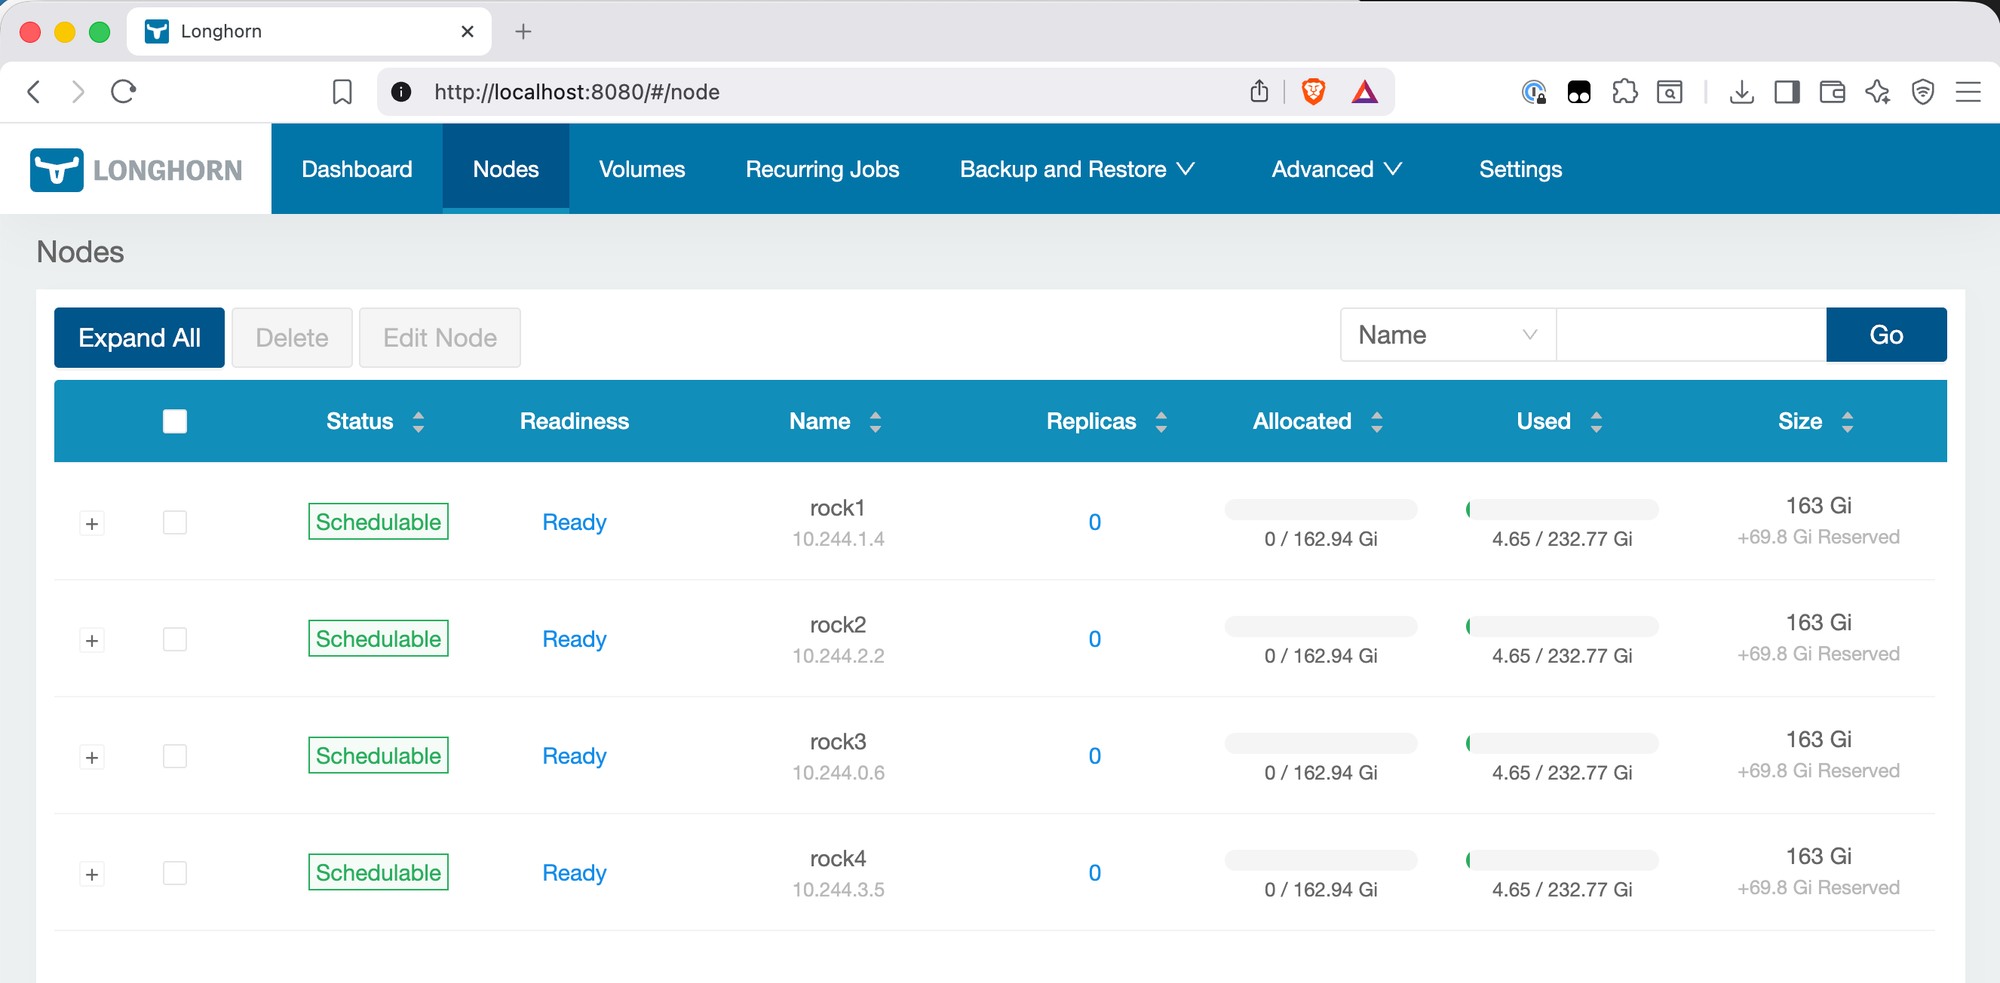The width and height of the screenshot is (2000, 983).
Task: Expand the rock1 node row details
Action: pyautogui.click(x=92, y=522)
